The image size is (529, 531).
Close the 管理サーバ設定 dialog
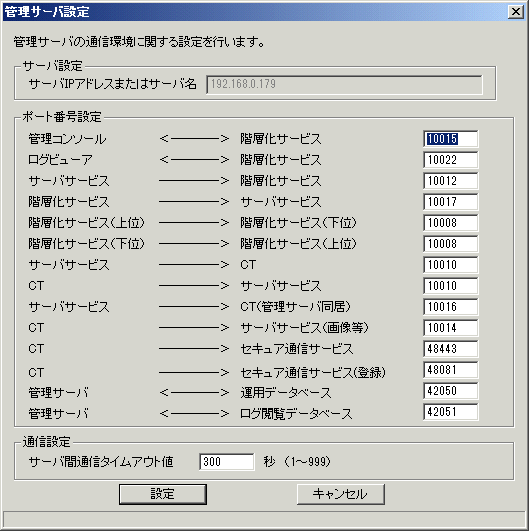[x=516, y=12]
